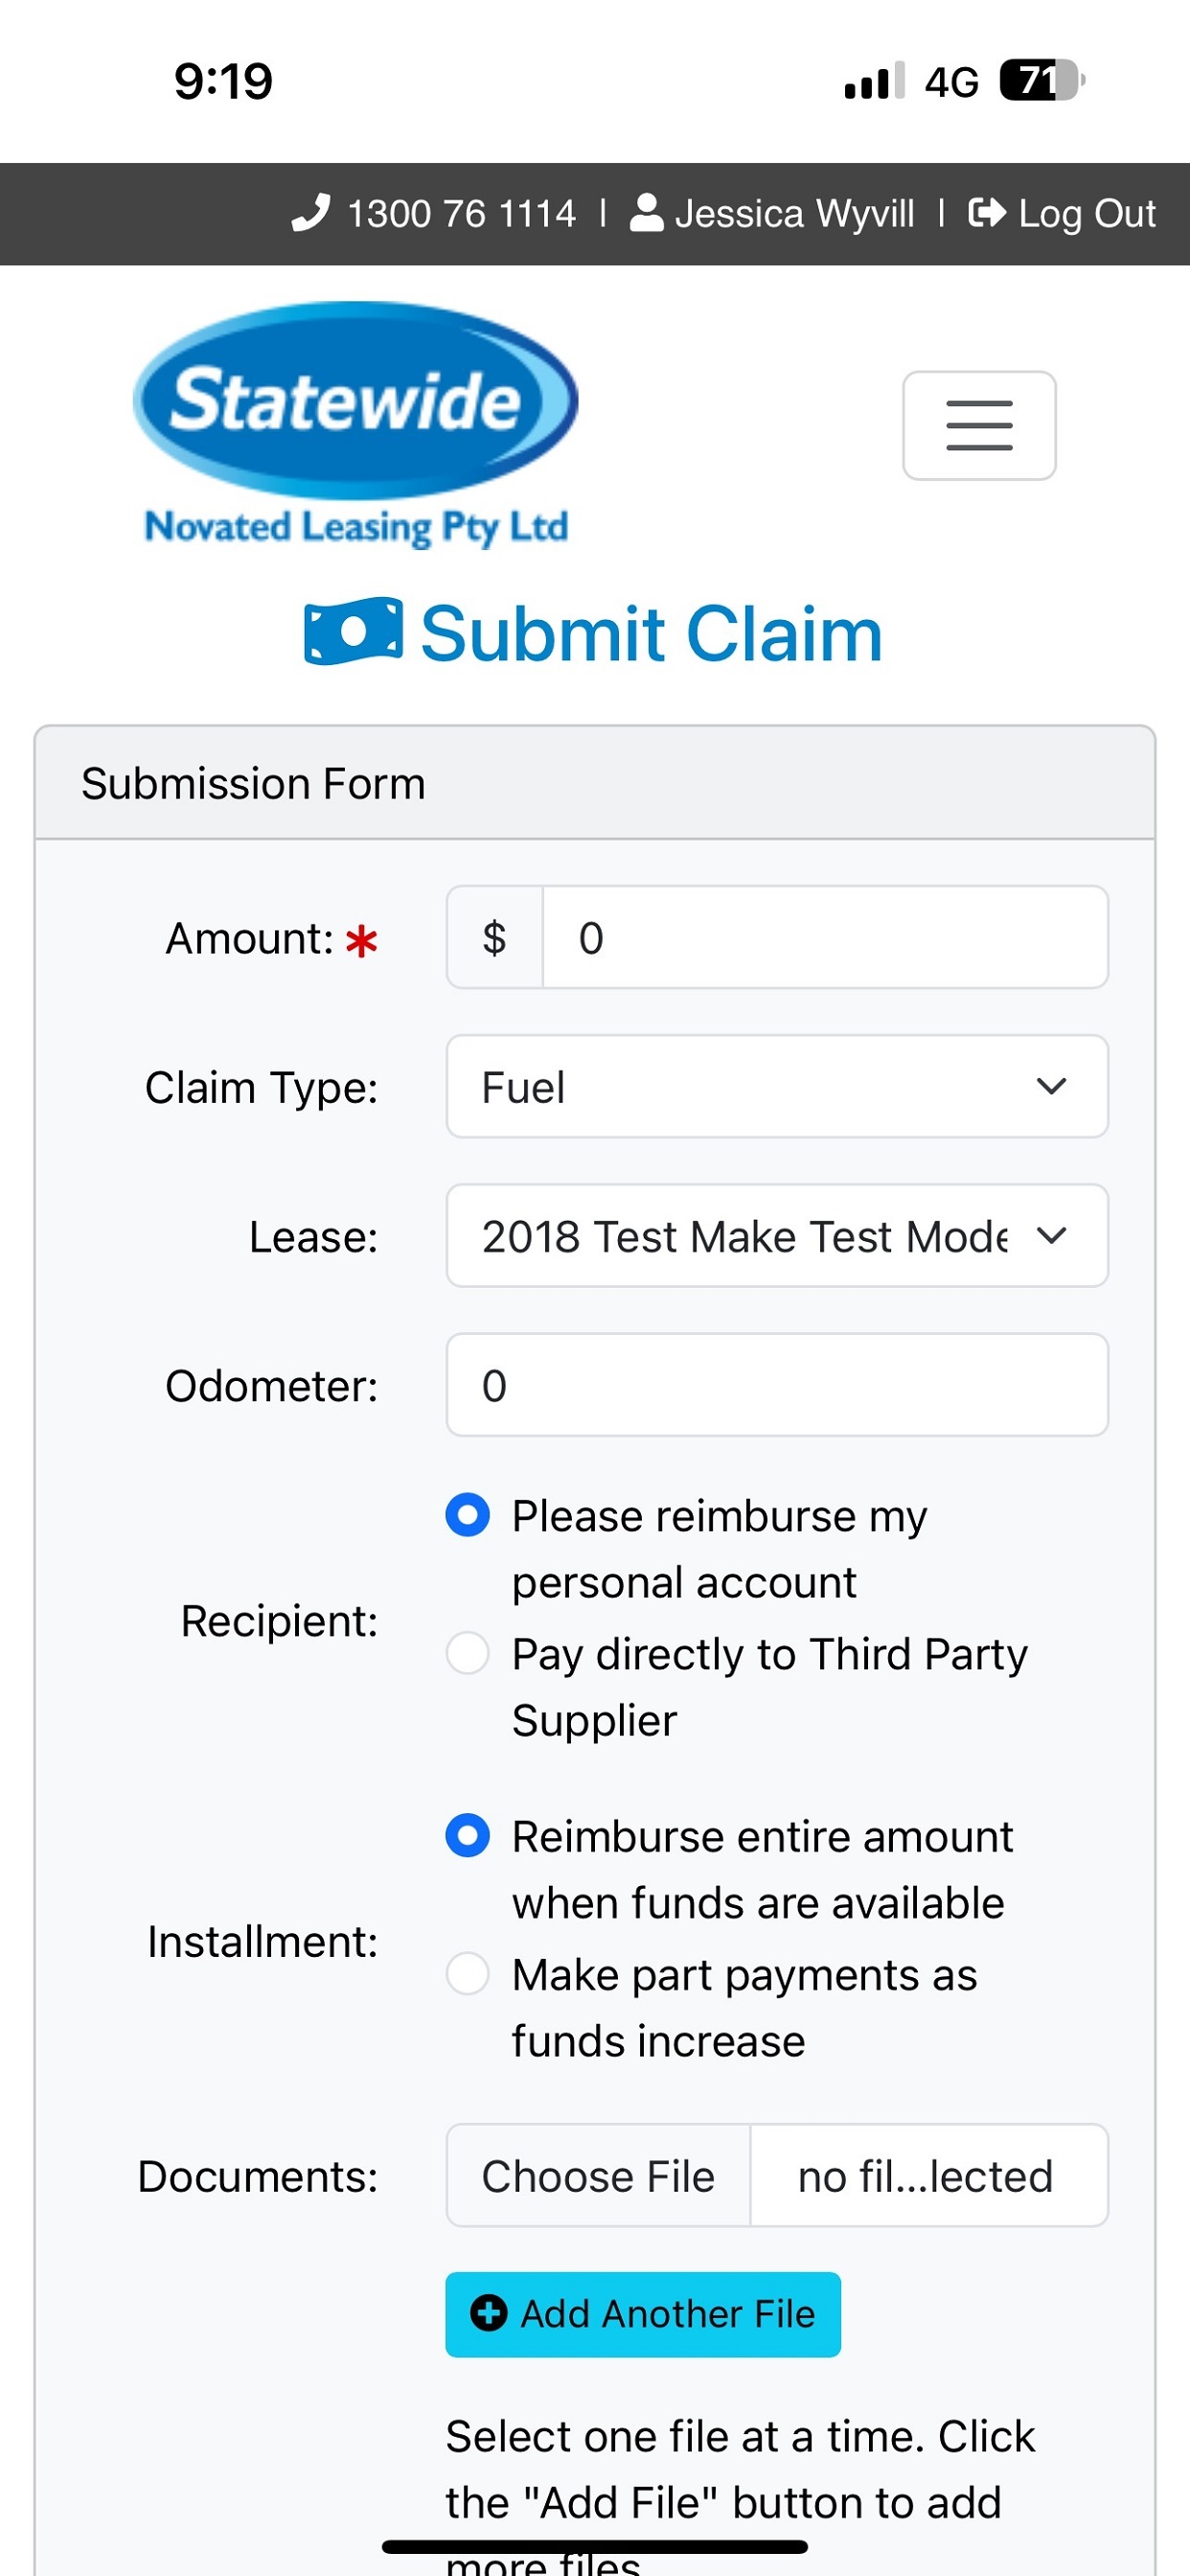Viewport: 1190px width, 2576px height.
Task: Choose 'Make part payments as funds increase'
Action: 468,1974
